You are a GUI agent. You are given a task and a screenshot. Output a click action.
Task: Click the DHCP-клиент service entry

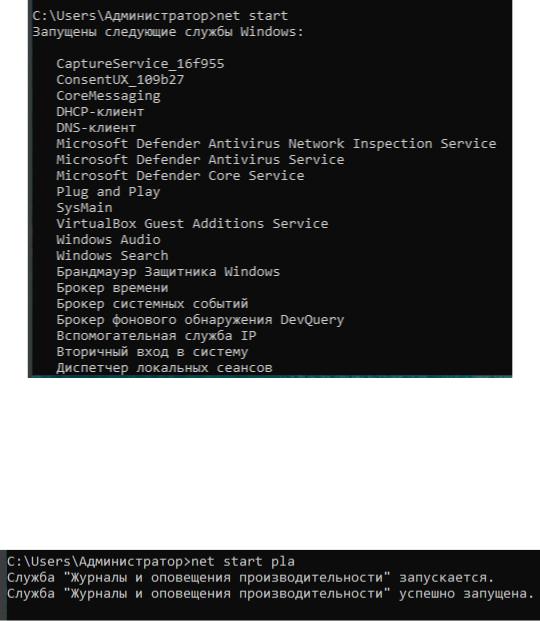click(100, 112)
